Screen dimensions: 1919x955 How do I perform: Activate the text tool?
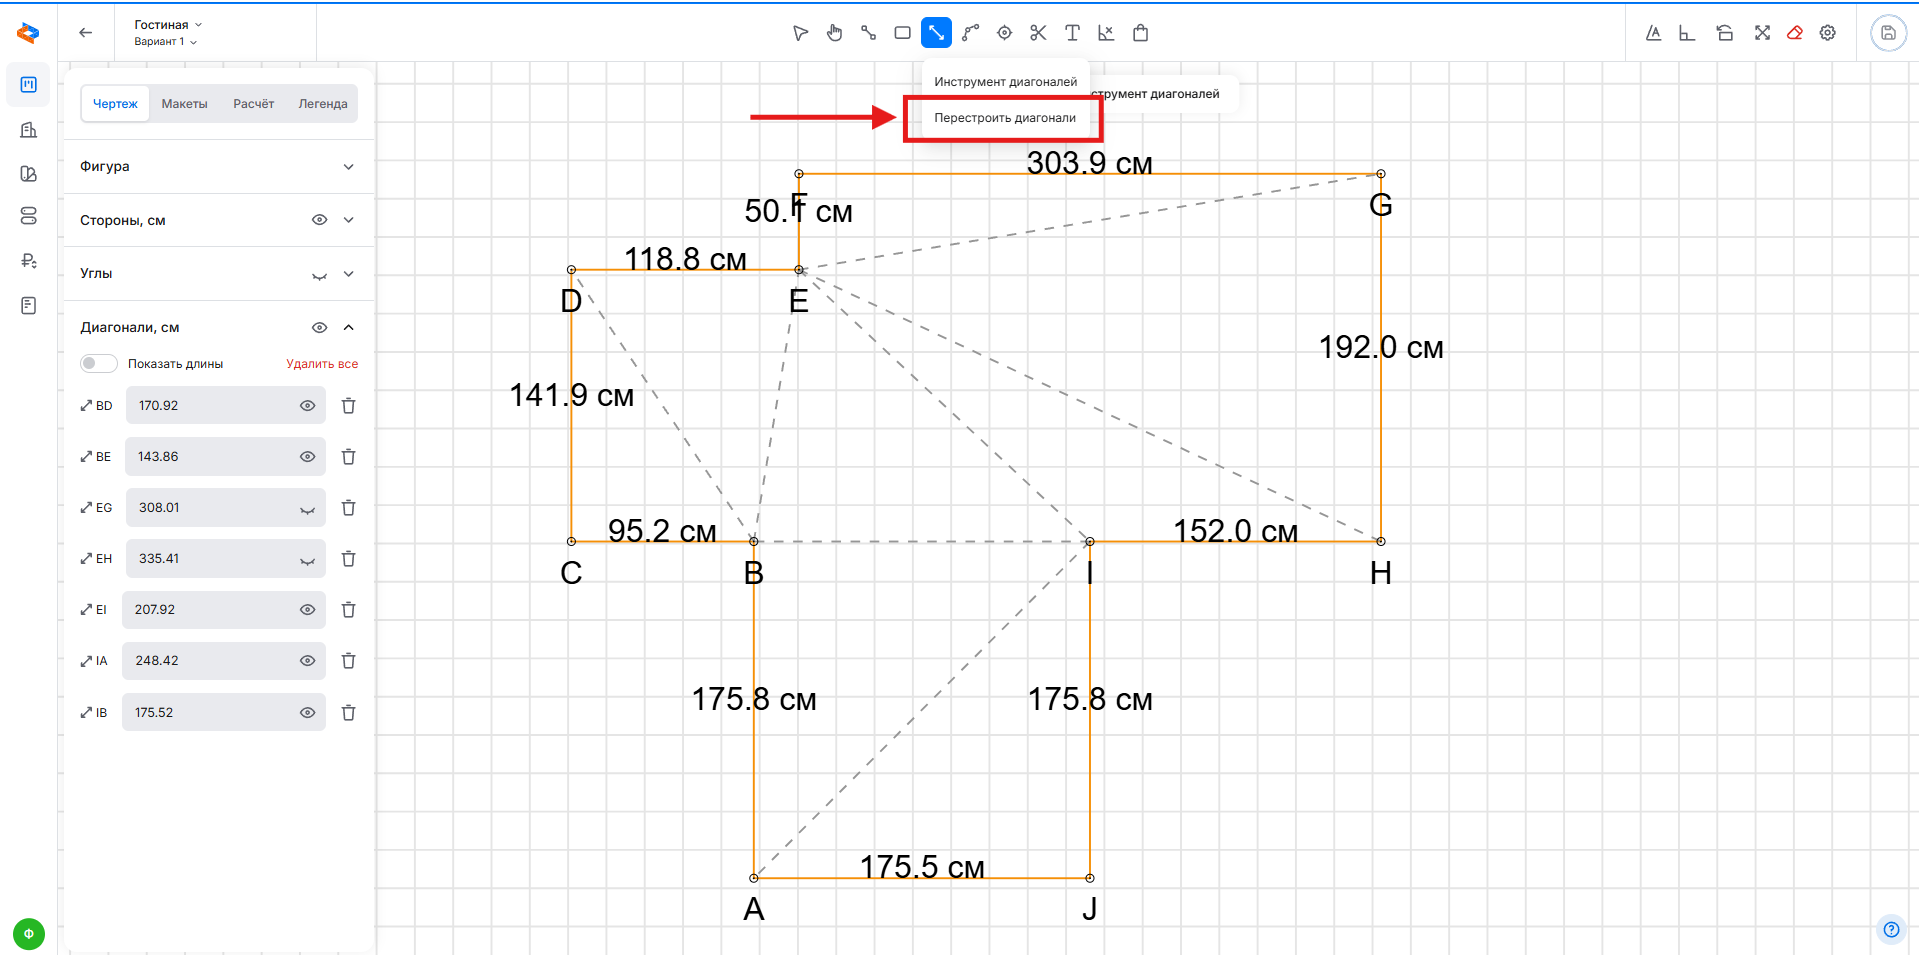pyautogui.click(x=1072, y=33)
